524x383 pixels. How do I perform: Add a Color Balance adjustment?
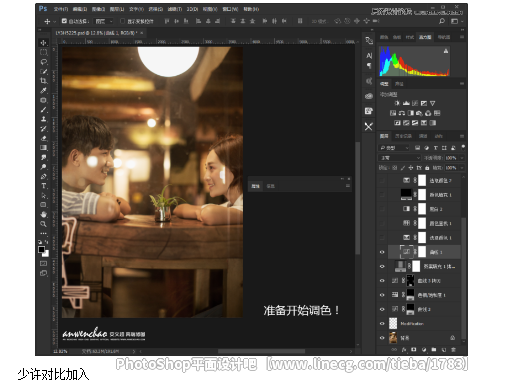(x=402, y=113)
